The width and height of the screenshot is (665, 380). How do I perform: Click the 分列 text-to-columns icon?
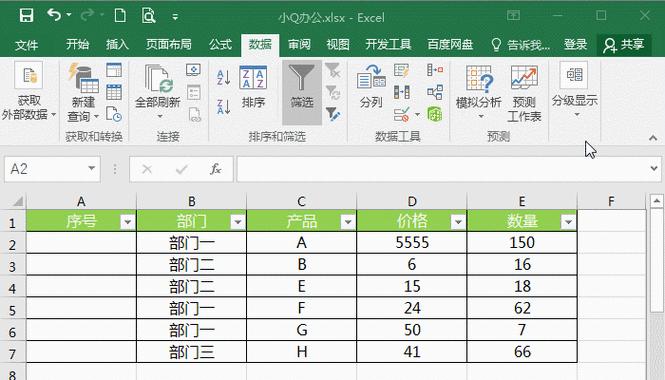pyautogui.click(x=371, y=87)
